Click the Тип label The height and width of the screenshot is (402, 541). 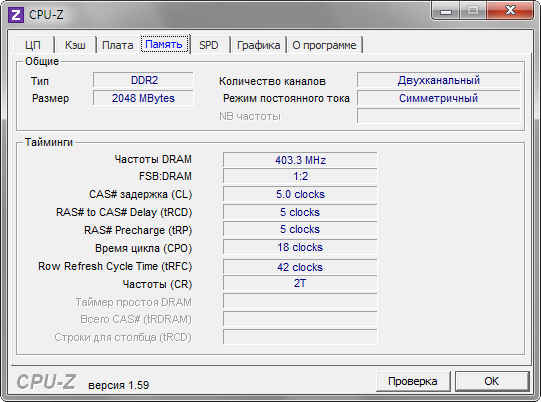click(x=40, y=81)
